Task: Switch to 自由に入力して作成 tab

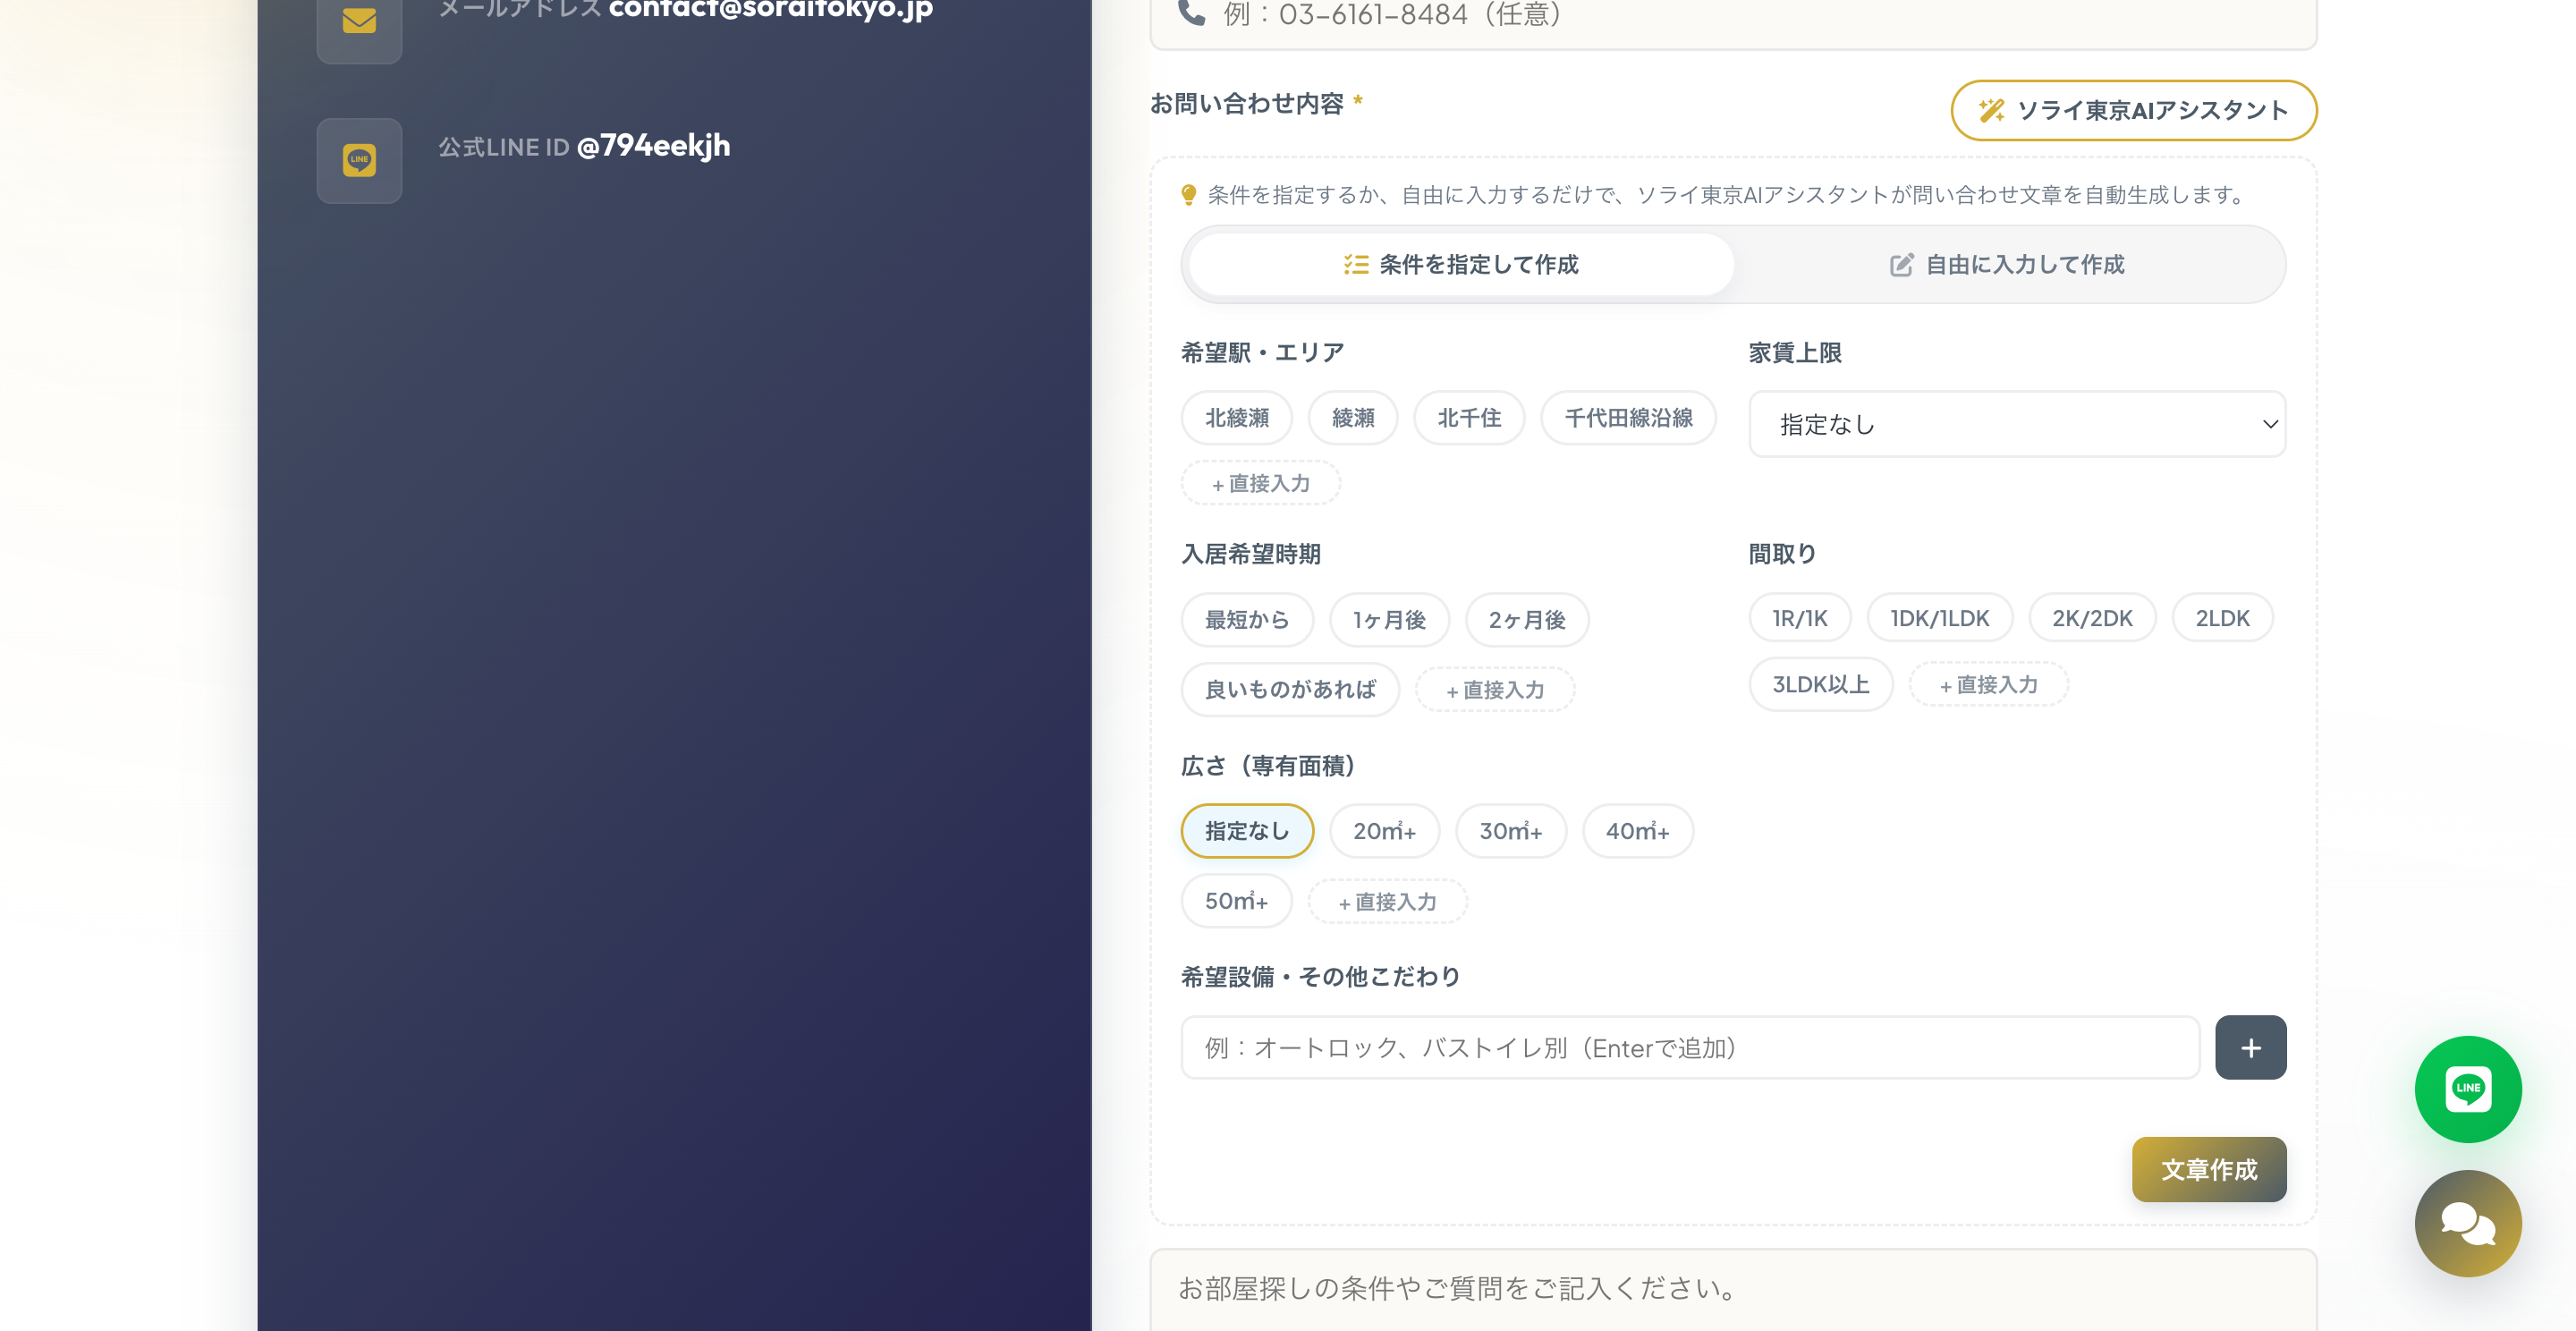Action: coord(2007,264)
